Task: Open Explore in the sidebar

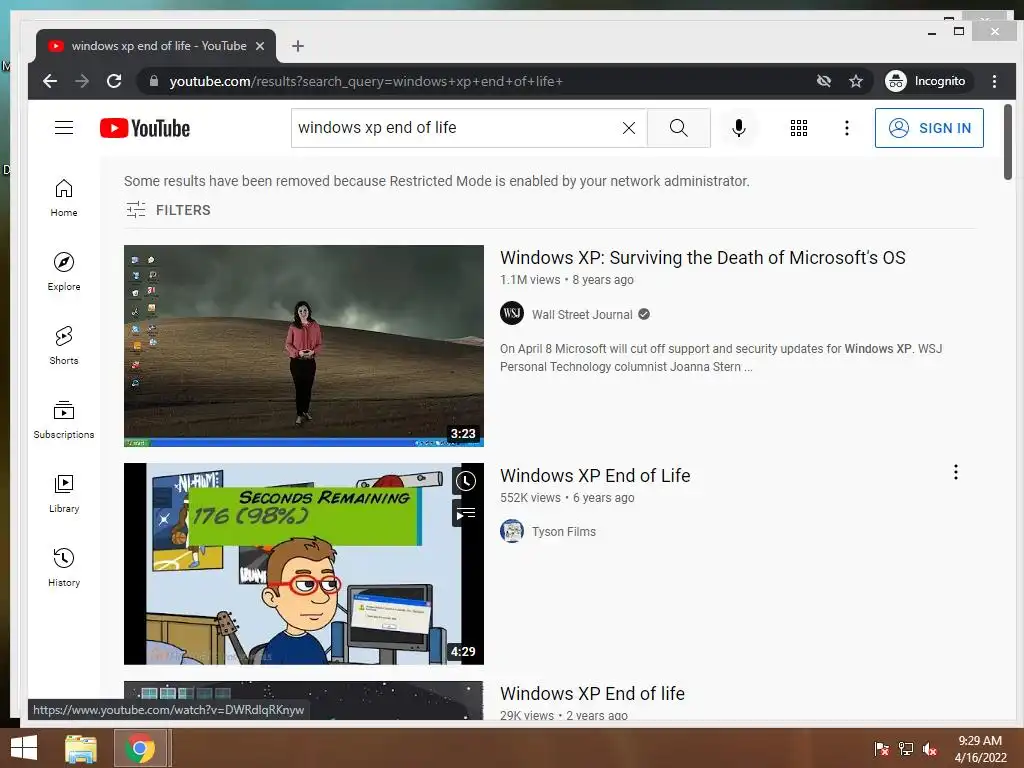Action: pos(63,272)
